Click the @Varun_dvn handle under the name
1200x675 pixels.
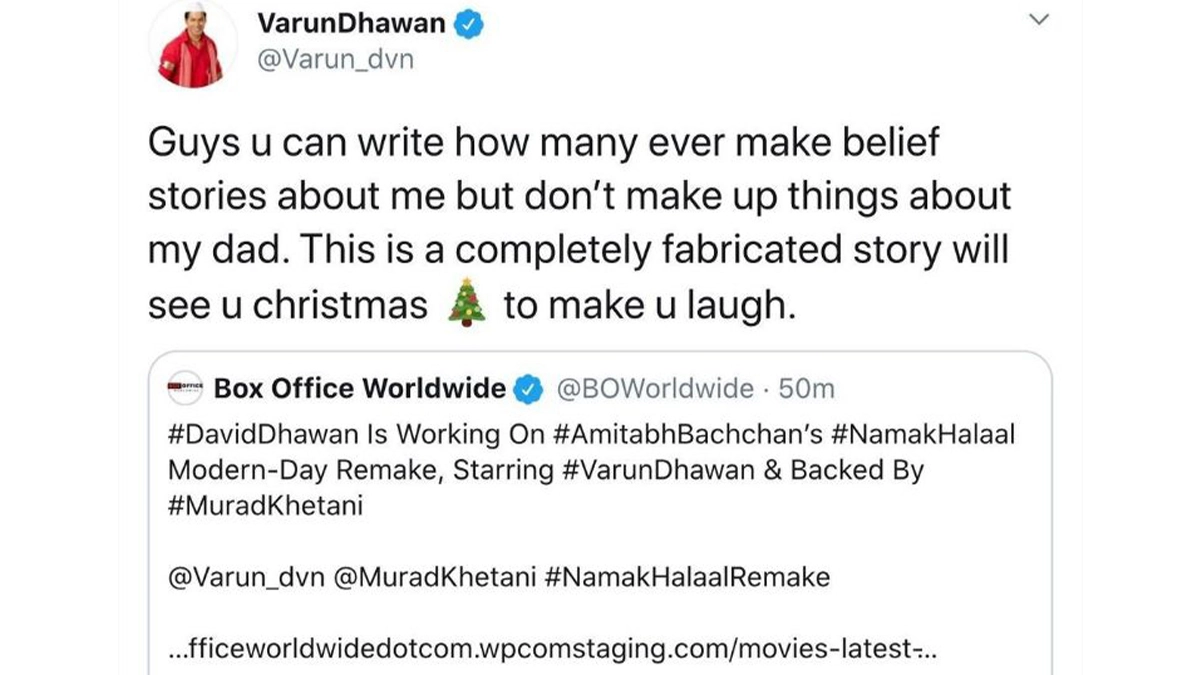click(x=335, y=60)
